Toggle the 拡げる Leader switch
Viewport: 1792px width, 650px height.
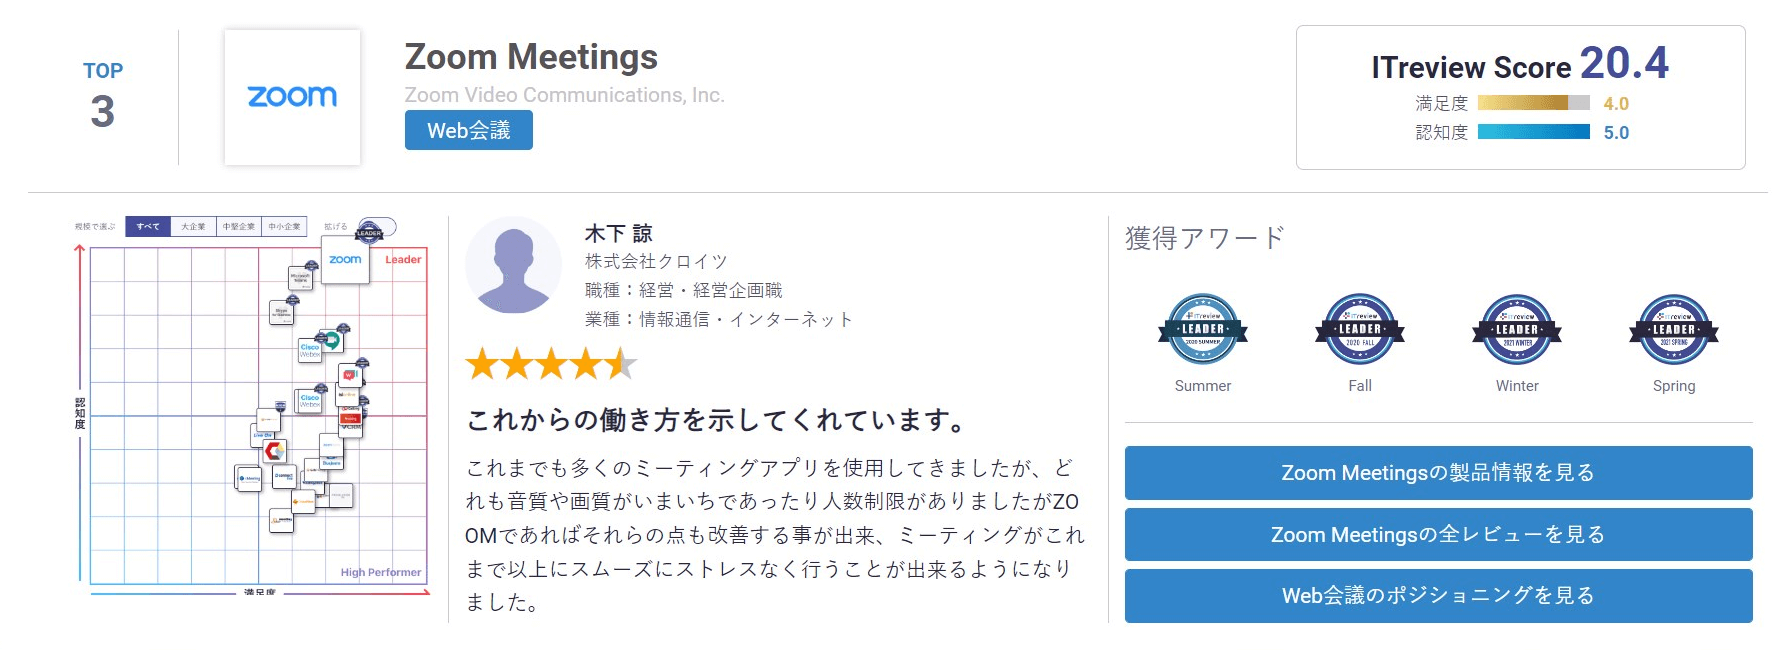tap(375, 228)
